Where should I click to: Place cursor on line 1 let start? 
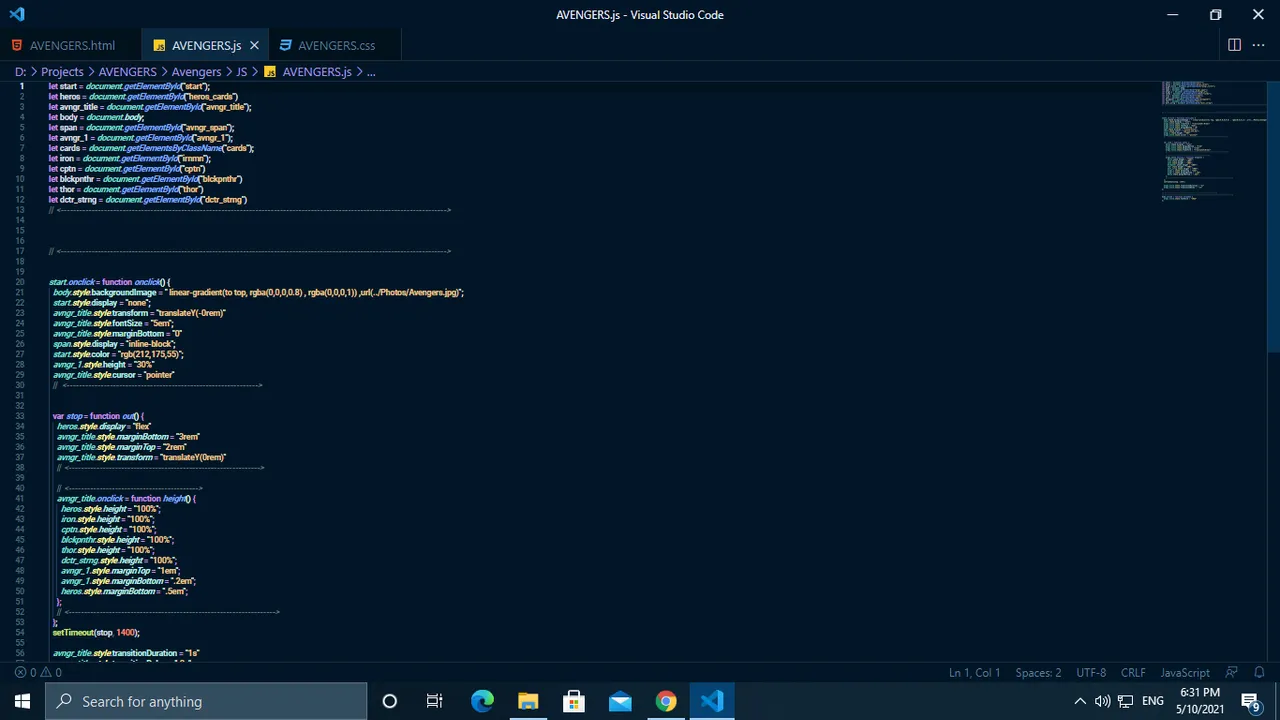[129, 86]
